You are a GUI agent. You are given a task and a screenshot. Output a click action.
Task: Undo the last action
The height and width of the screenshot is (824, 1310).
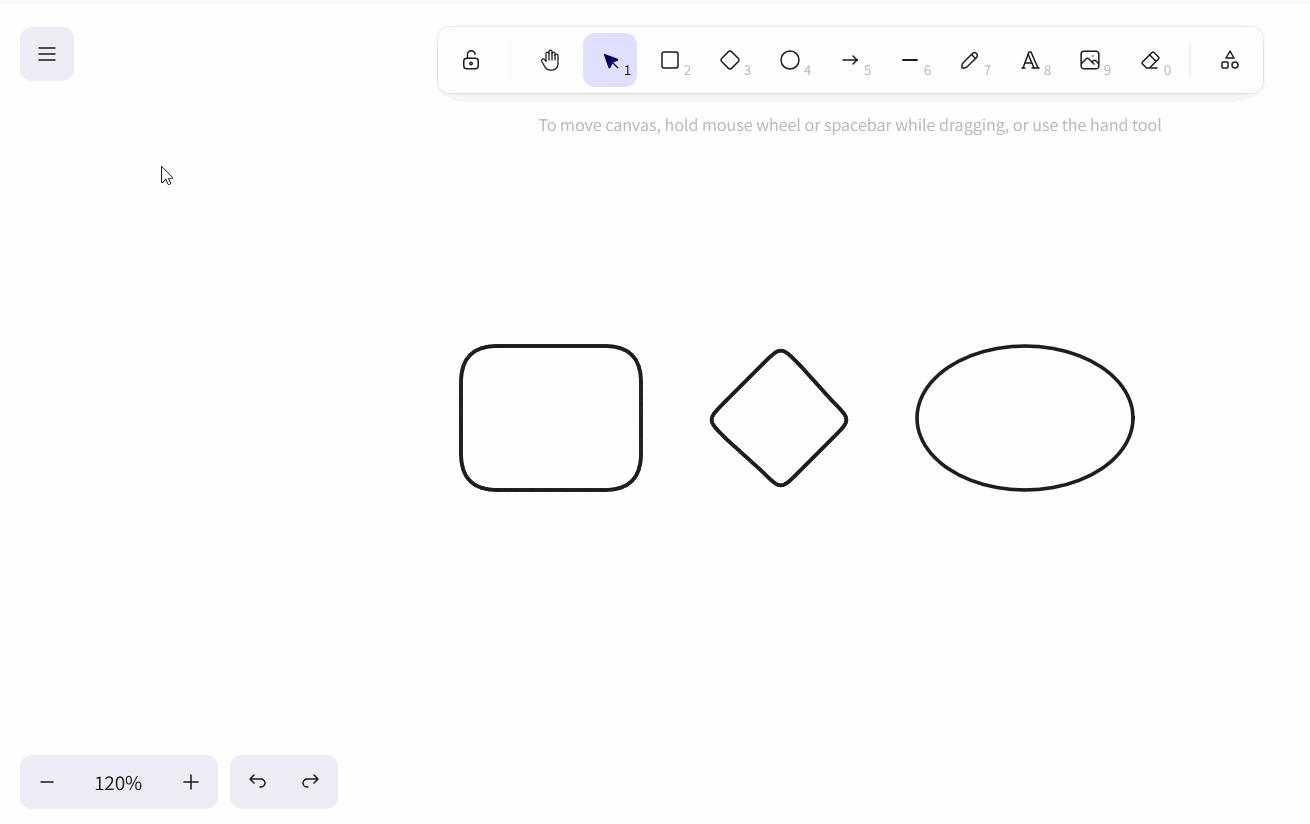[257, 782]
